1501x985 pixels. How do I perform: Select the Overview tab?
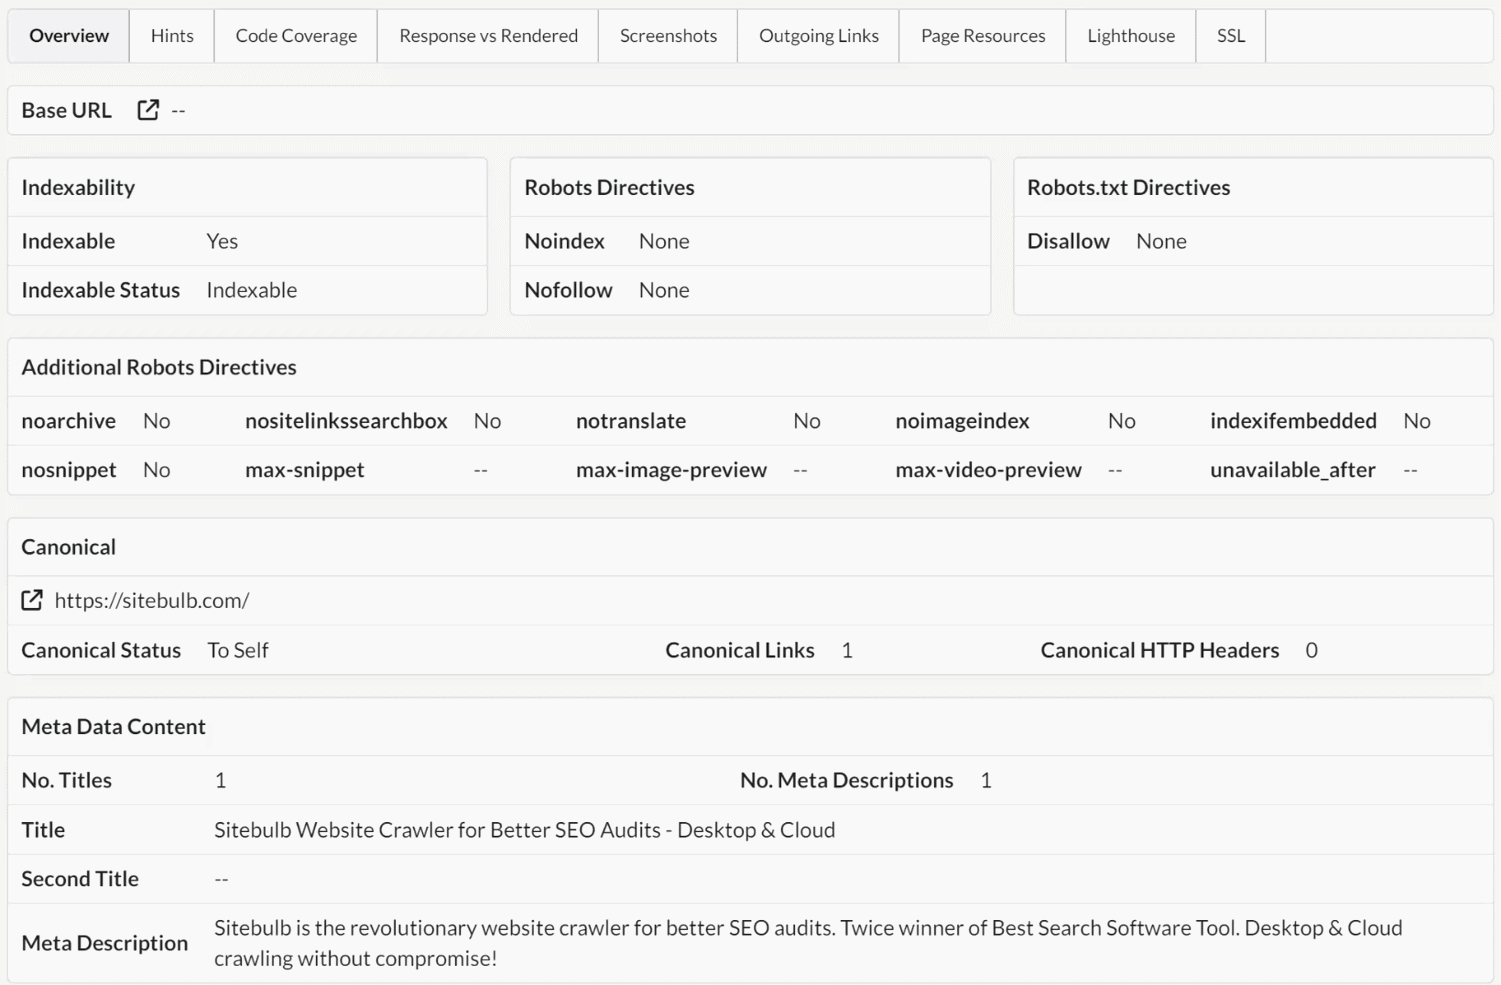click(69, 36)
